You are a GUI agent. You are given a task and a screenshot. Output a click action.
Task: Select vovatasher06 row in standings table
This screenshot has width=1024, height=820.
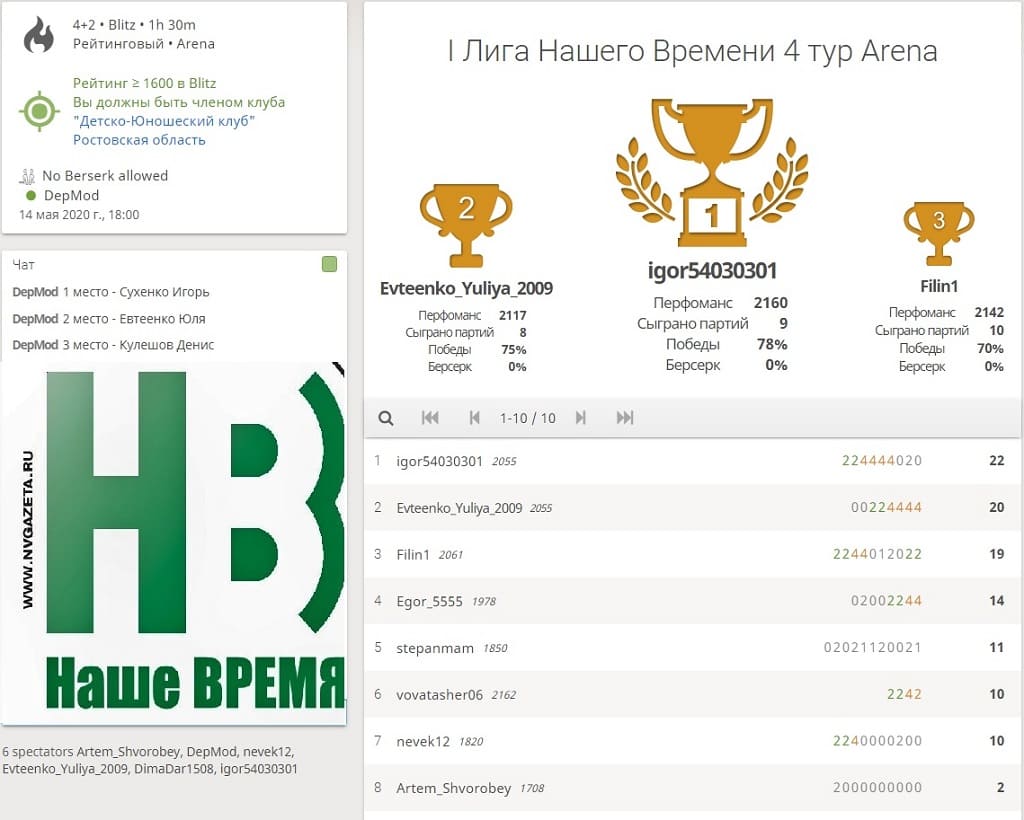tap(439, 694)
